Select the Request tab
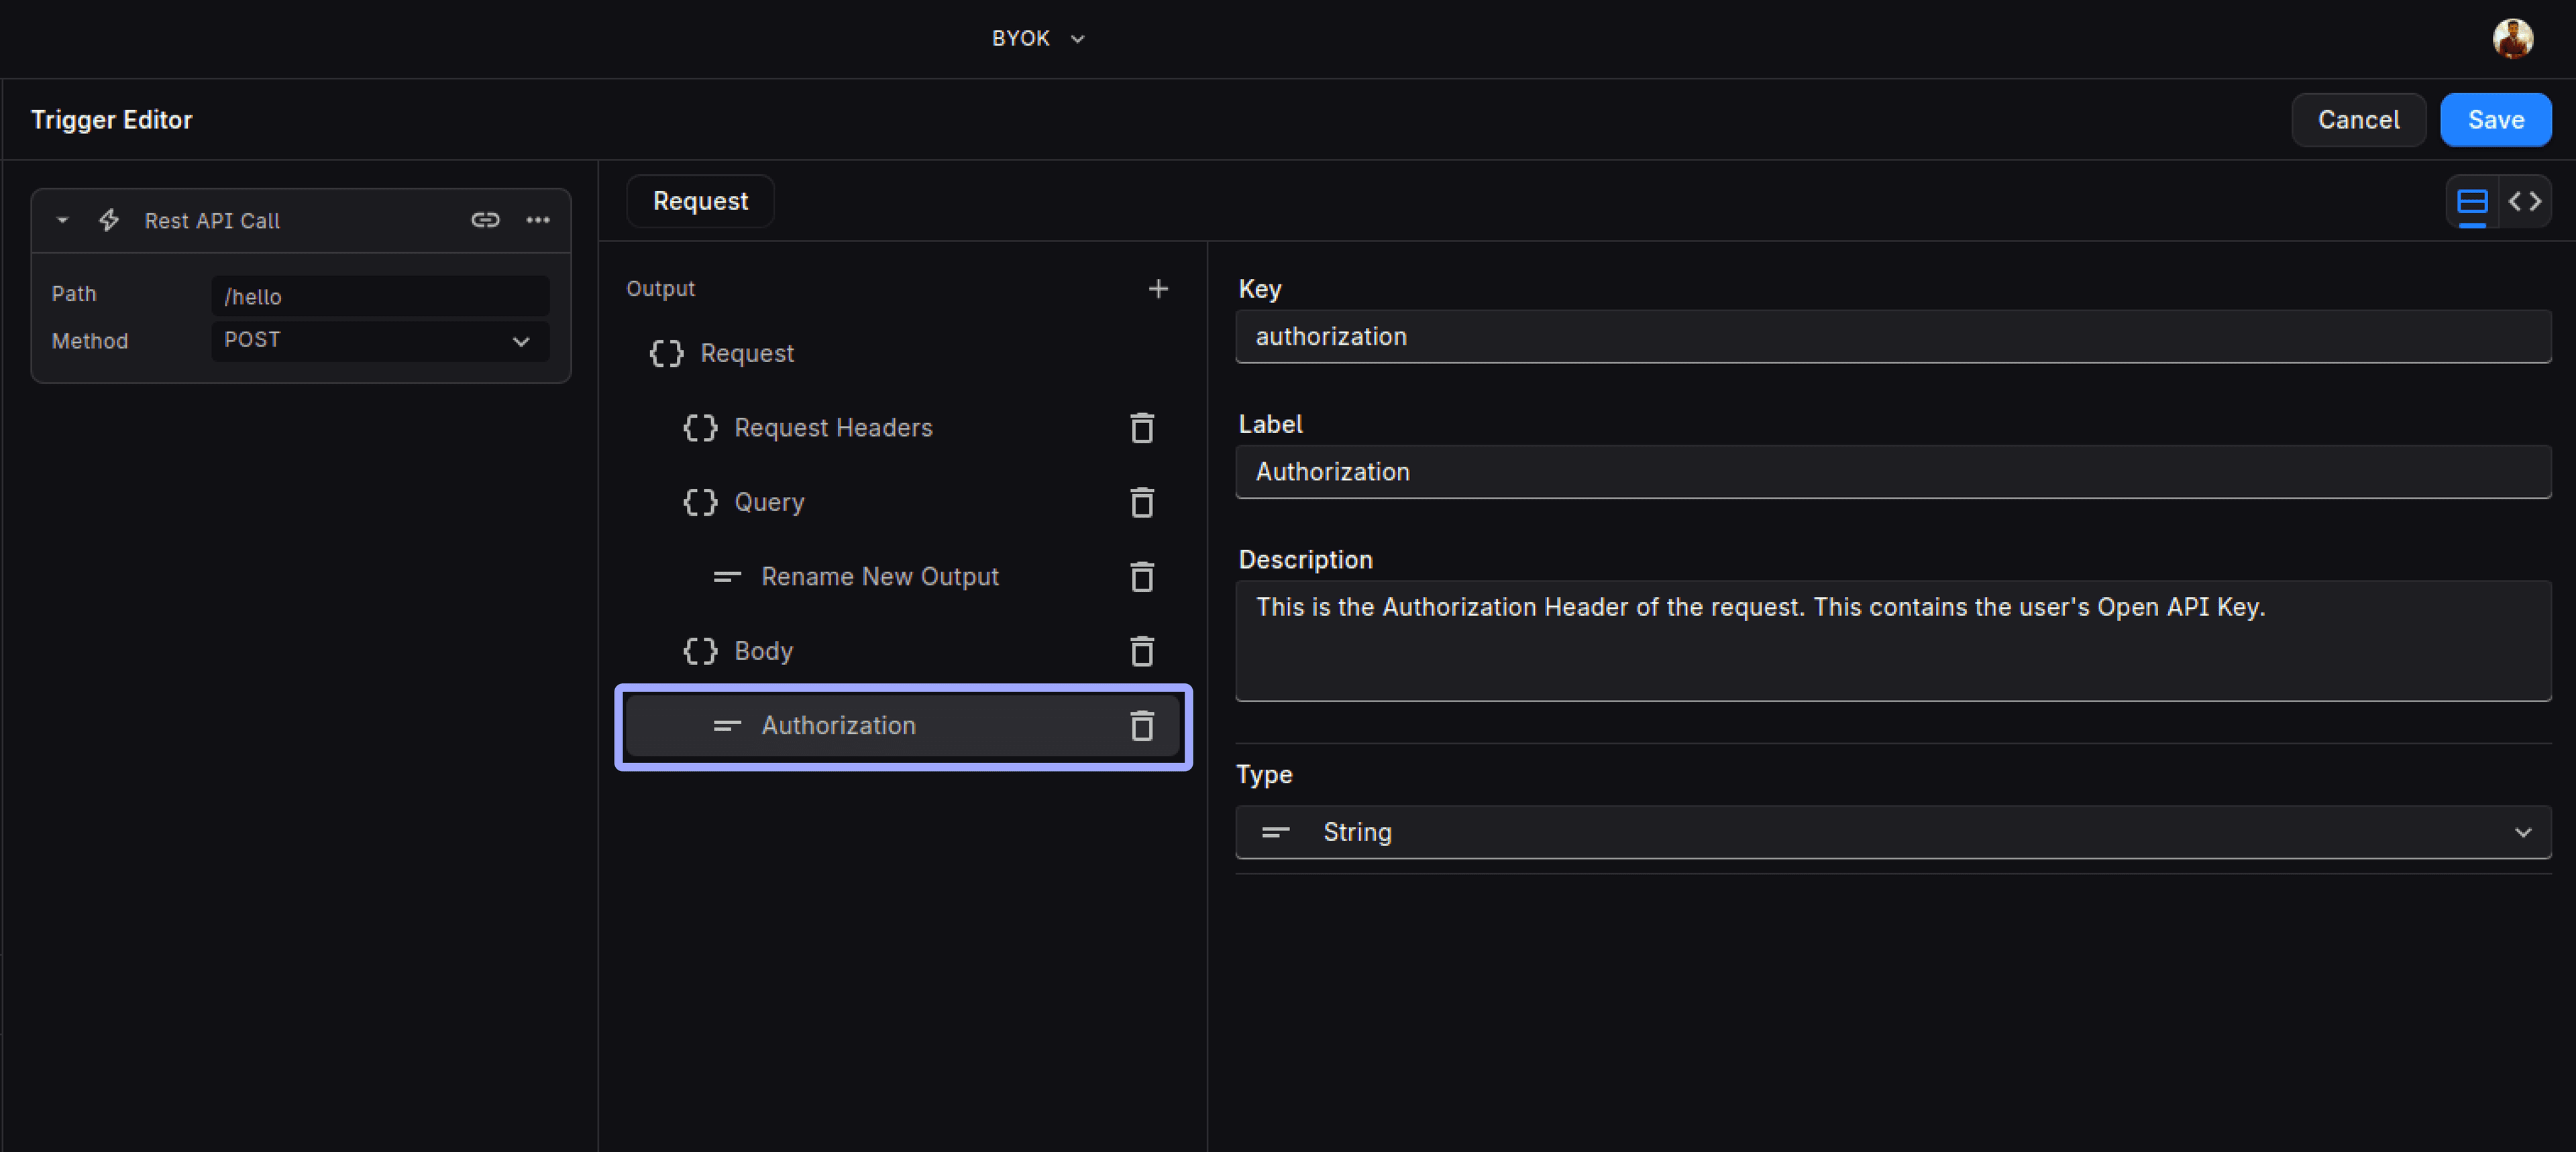Image resolution: width=2576 pixels, height=1152 pixels. pyautogui.click(x=700, y=201)
